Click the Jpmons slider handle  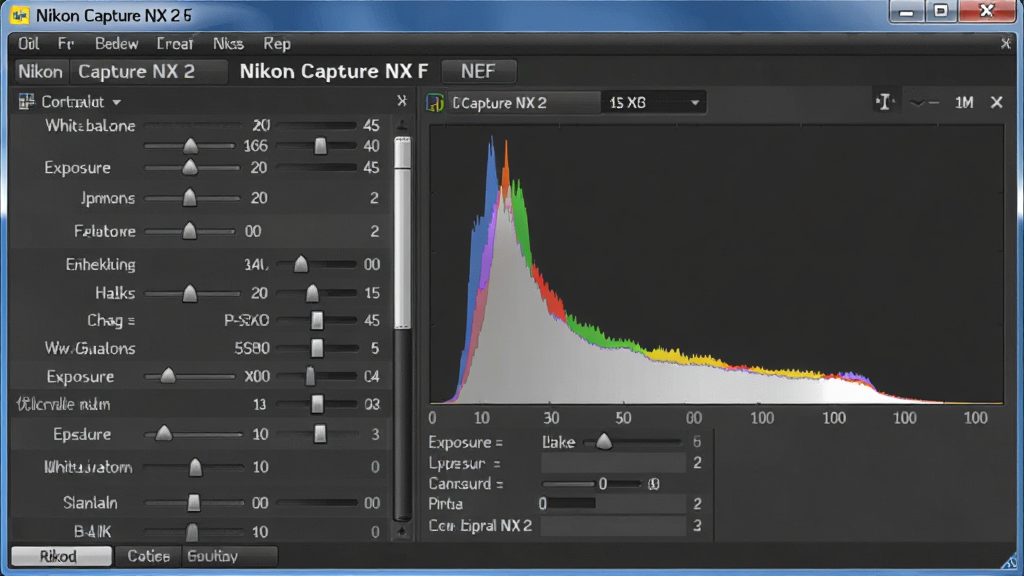pyautogui.click(x=189, y=197)
